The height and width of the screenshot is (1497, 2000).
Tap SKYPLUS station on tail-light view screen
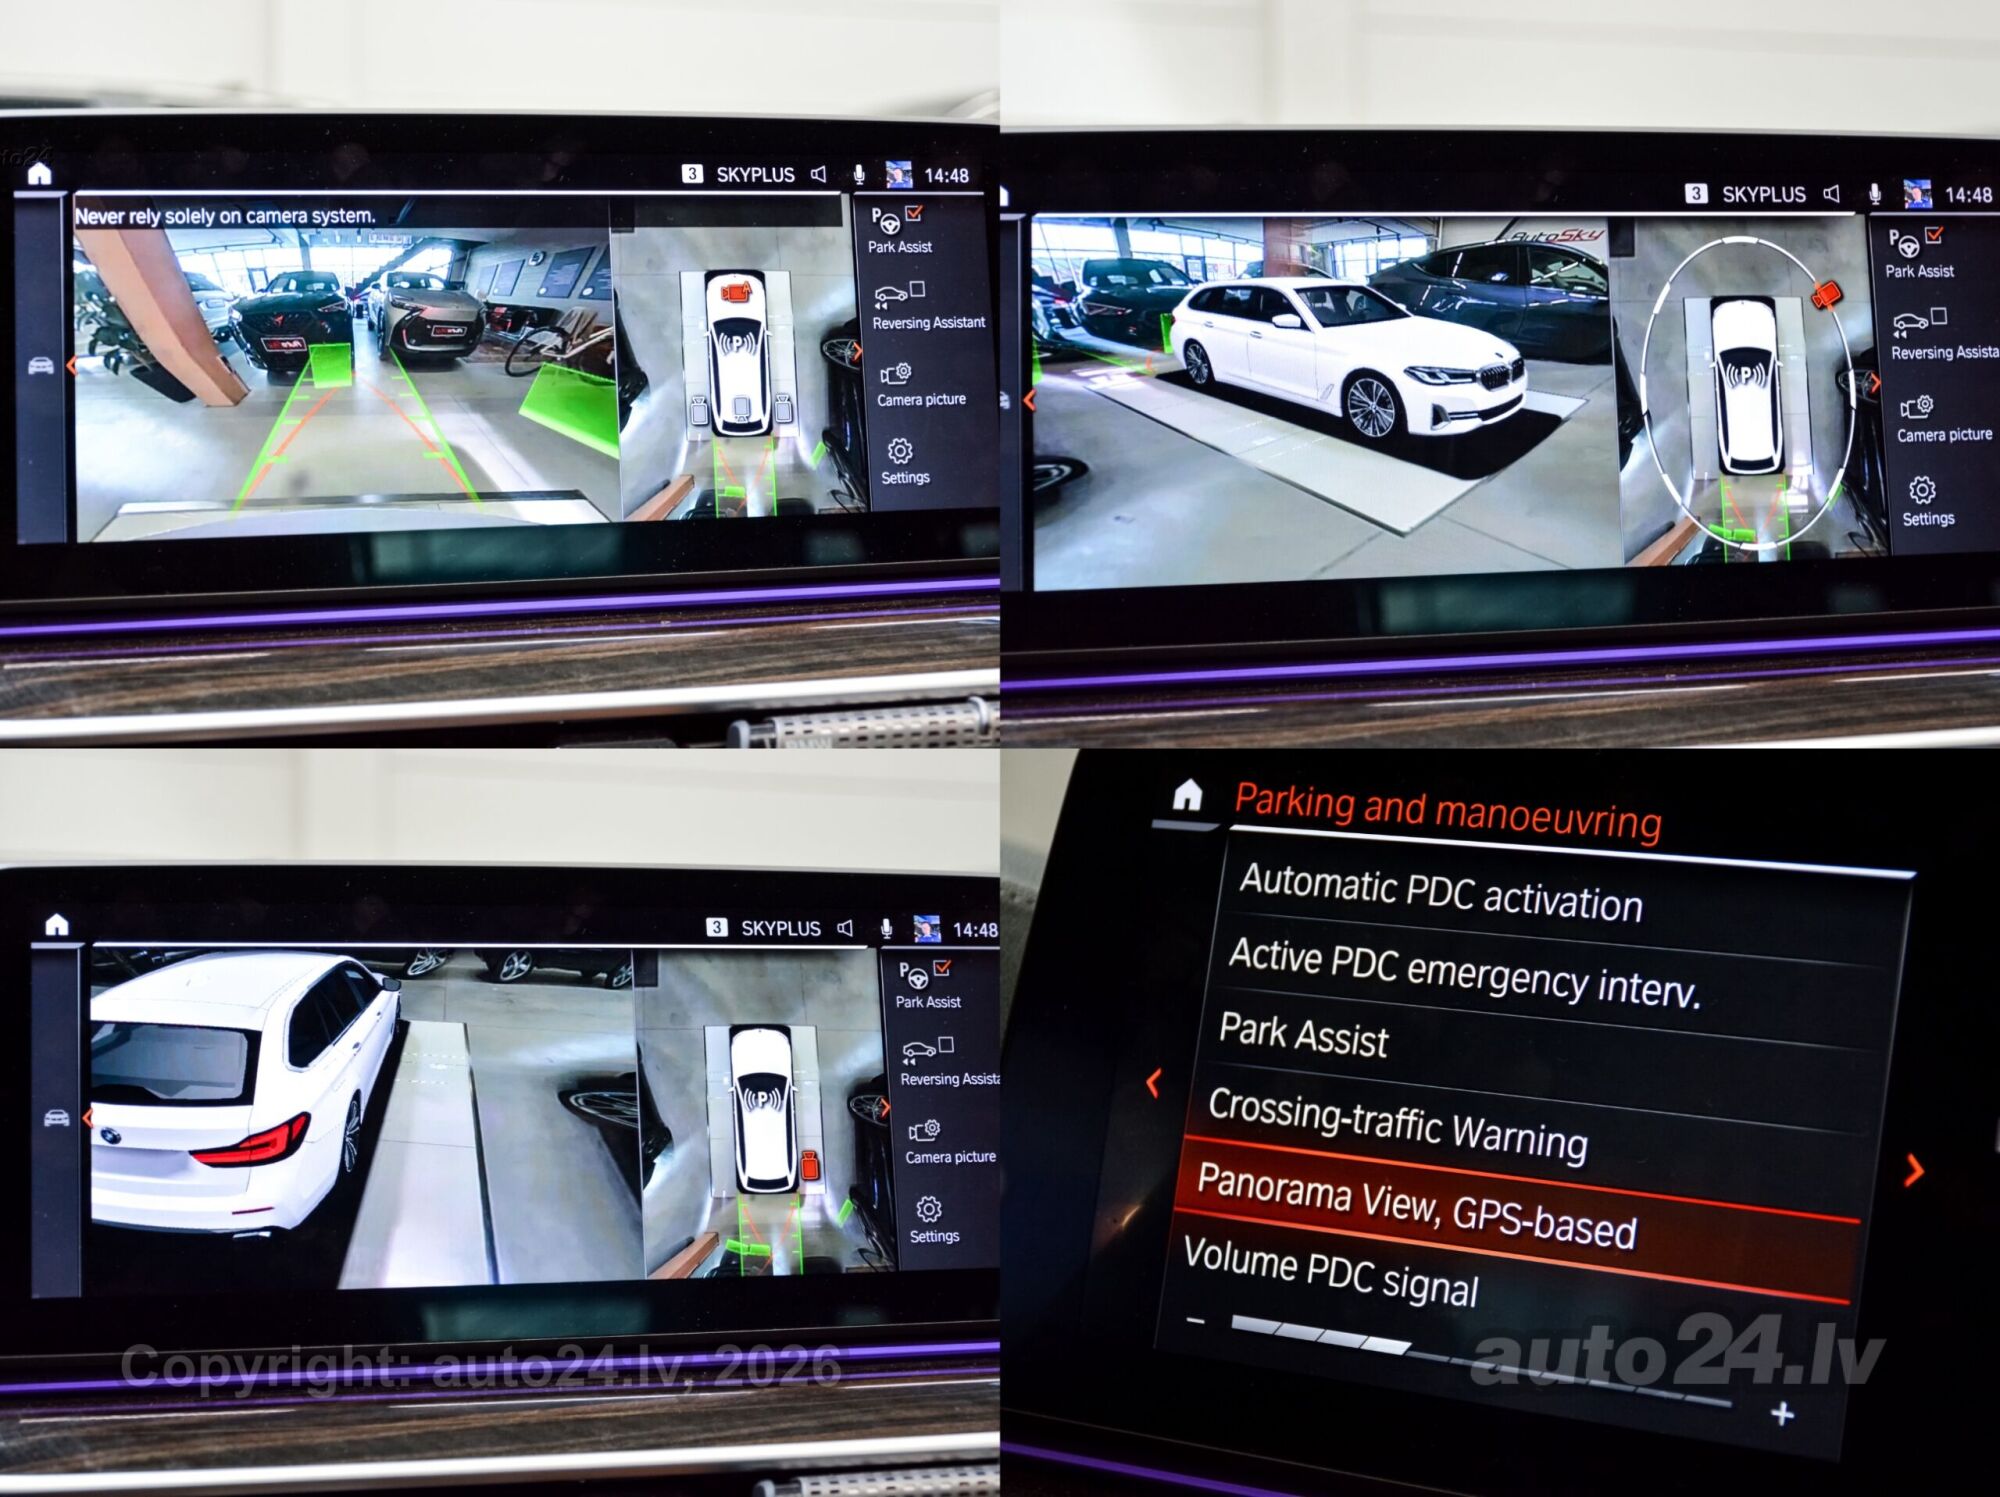coord(780,928)
